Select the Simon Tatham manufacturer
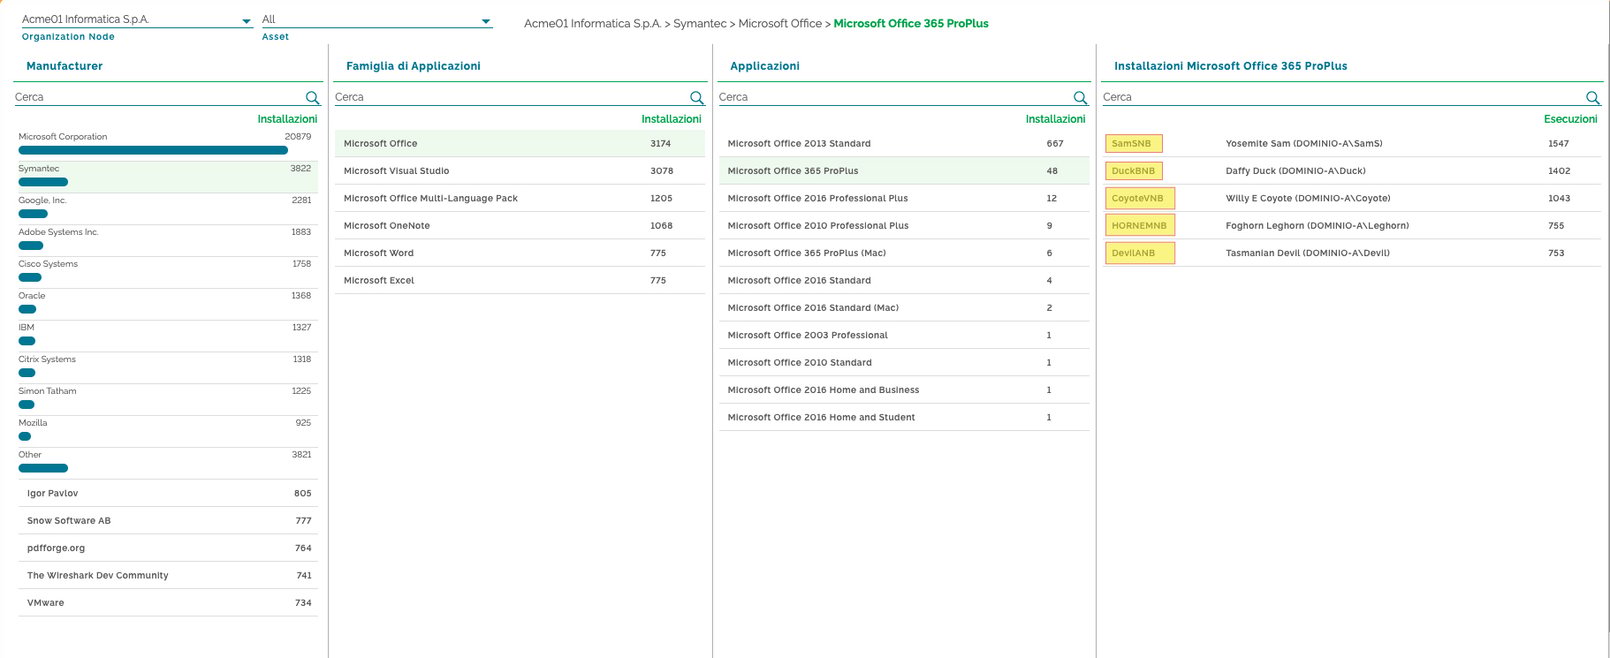 coord(166,399)
